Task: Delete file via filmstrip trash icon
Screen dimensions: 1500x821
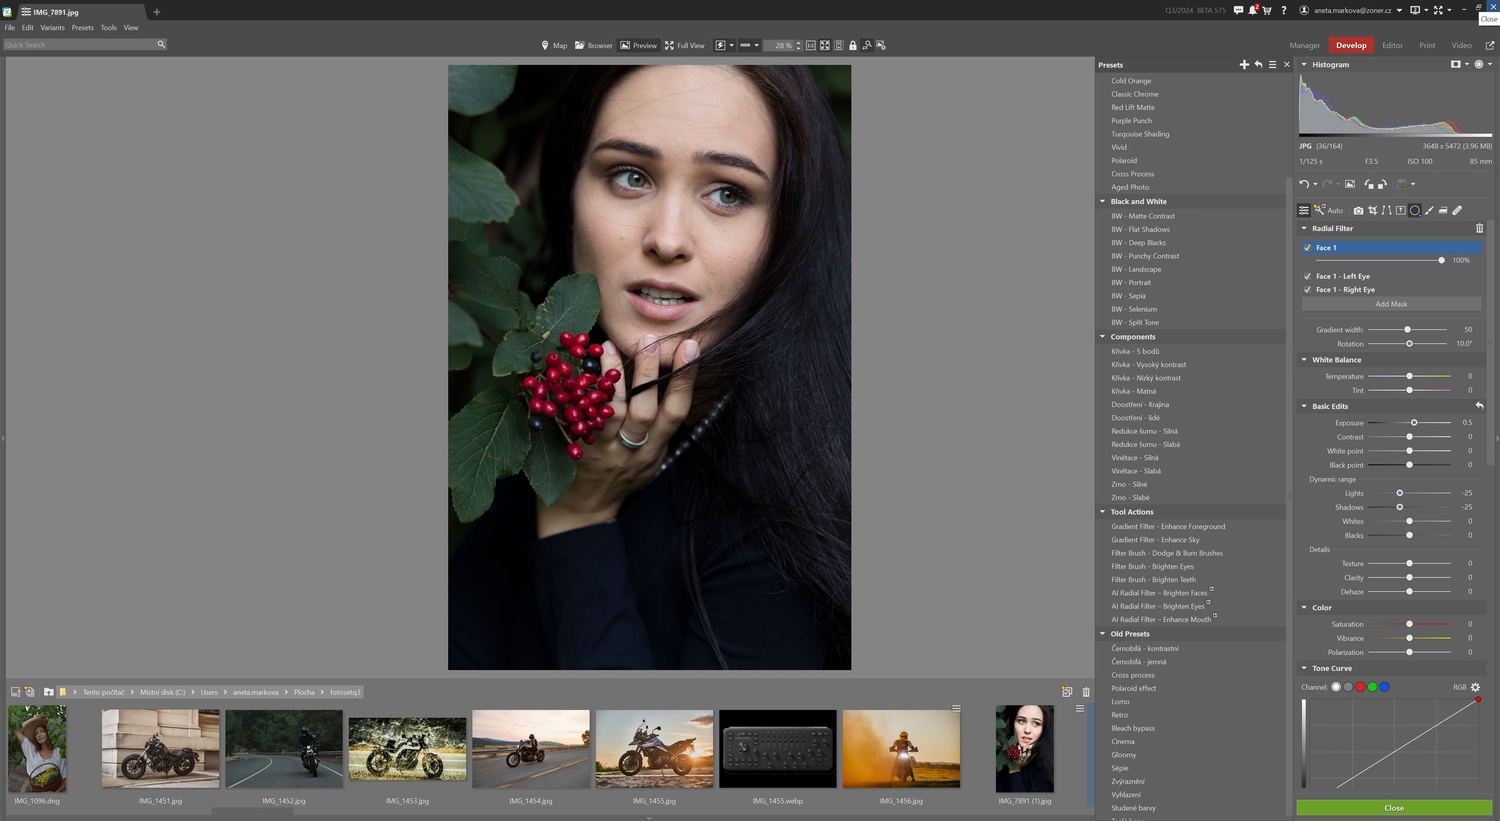Action: click(x=1086, y=692)
